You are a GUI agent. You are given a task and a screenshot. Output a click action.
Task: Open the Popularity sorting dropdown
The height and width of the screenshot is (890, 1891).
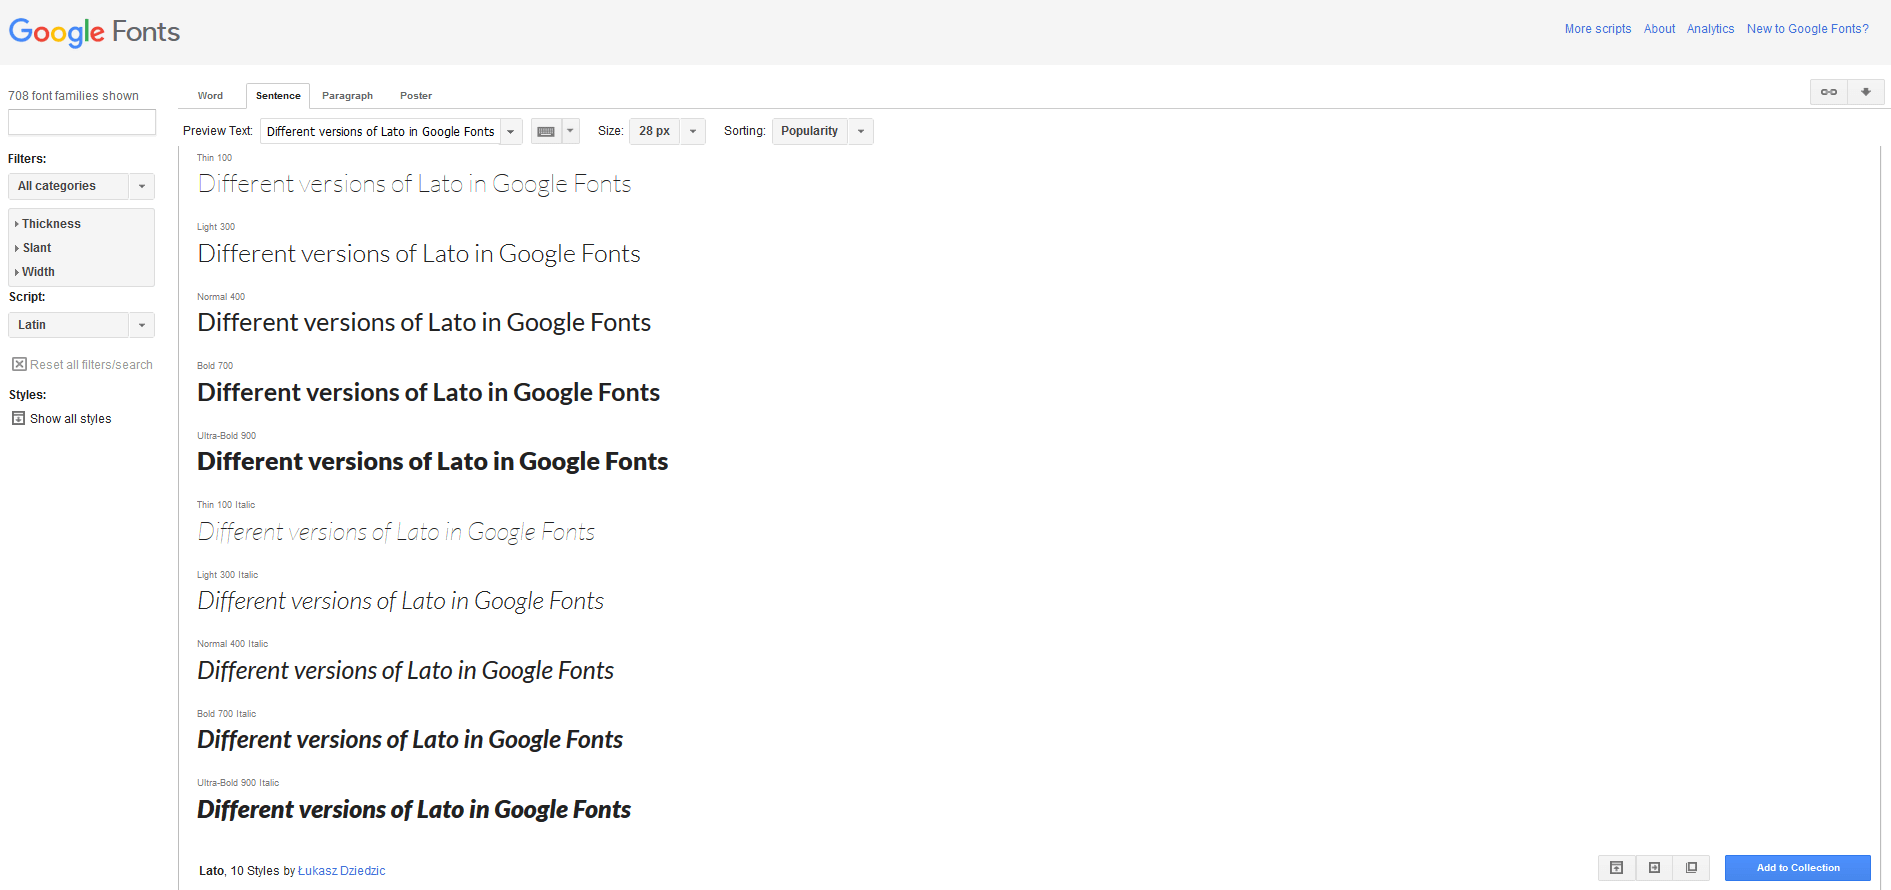[x=810, y=131]
